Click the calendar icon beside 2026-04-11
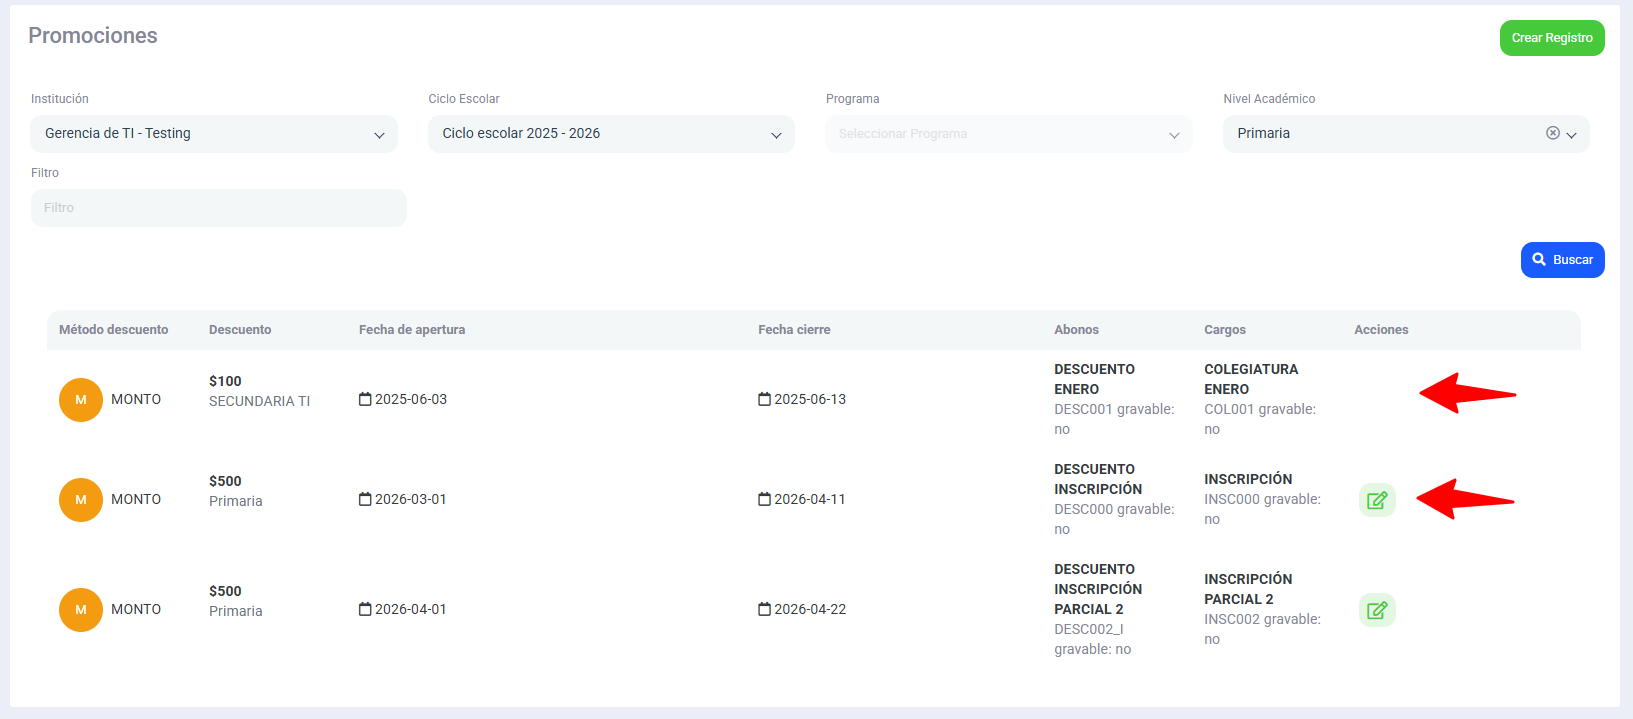This screenshot has width=1633, height=719. coord(764,499)
